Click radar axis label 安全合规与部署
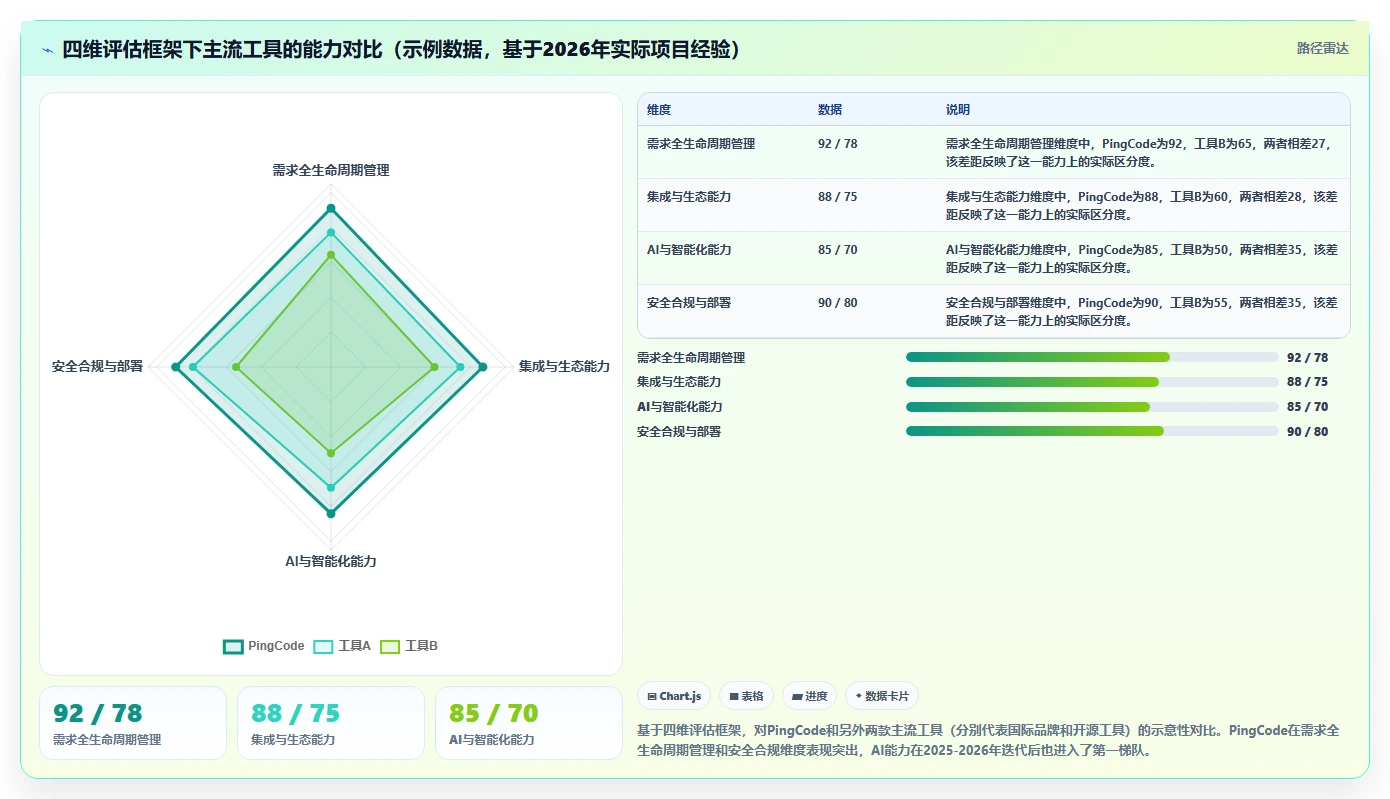Image resolution: width=1390 pixels, height=799 pixels. (x=97, y=367)
